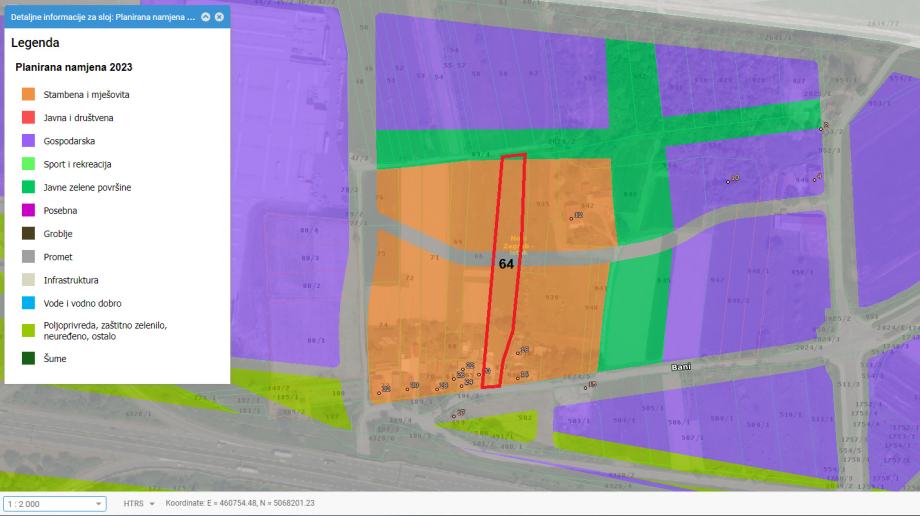This screenshot has width=920, height=516.
Task: Click the dark brown Groblje swatch
Action: point(28,233)
